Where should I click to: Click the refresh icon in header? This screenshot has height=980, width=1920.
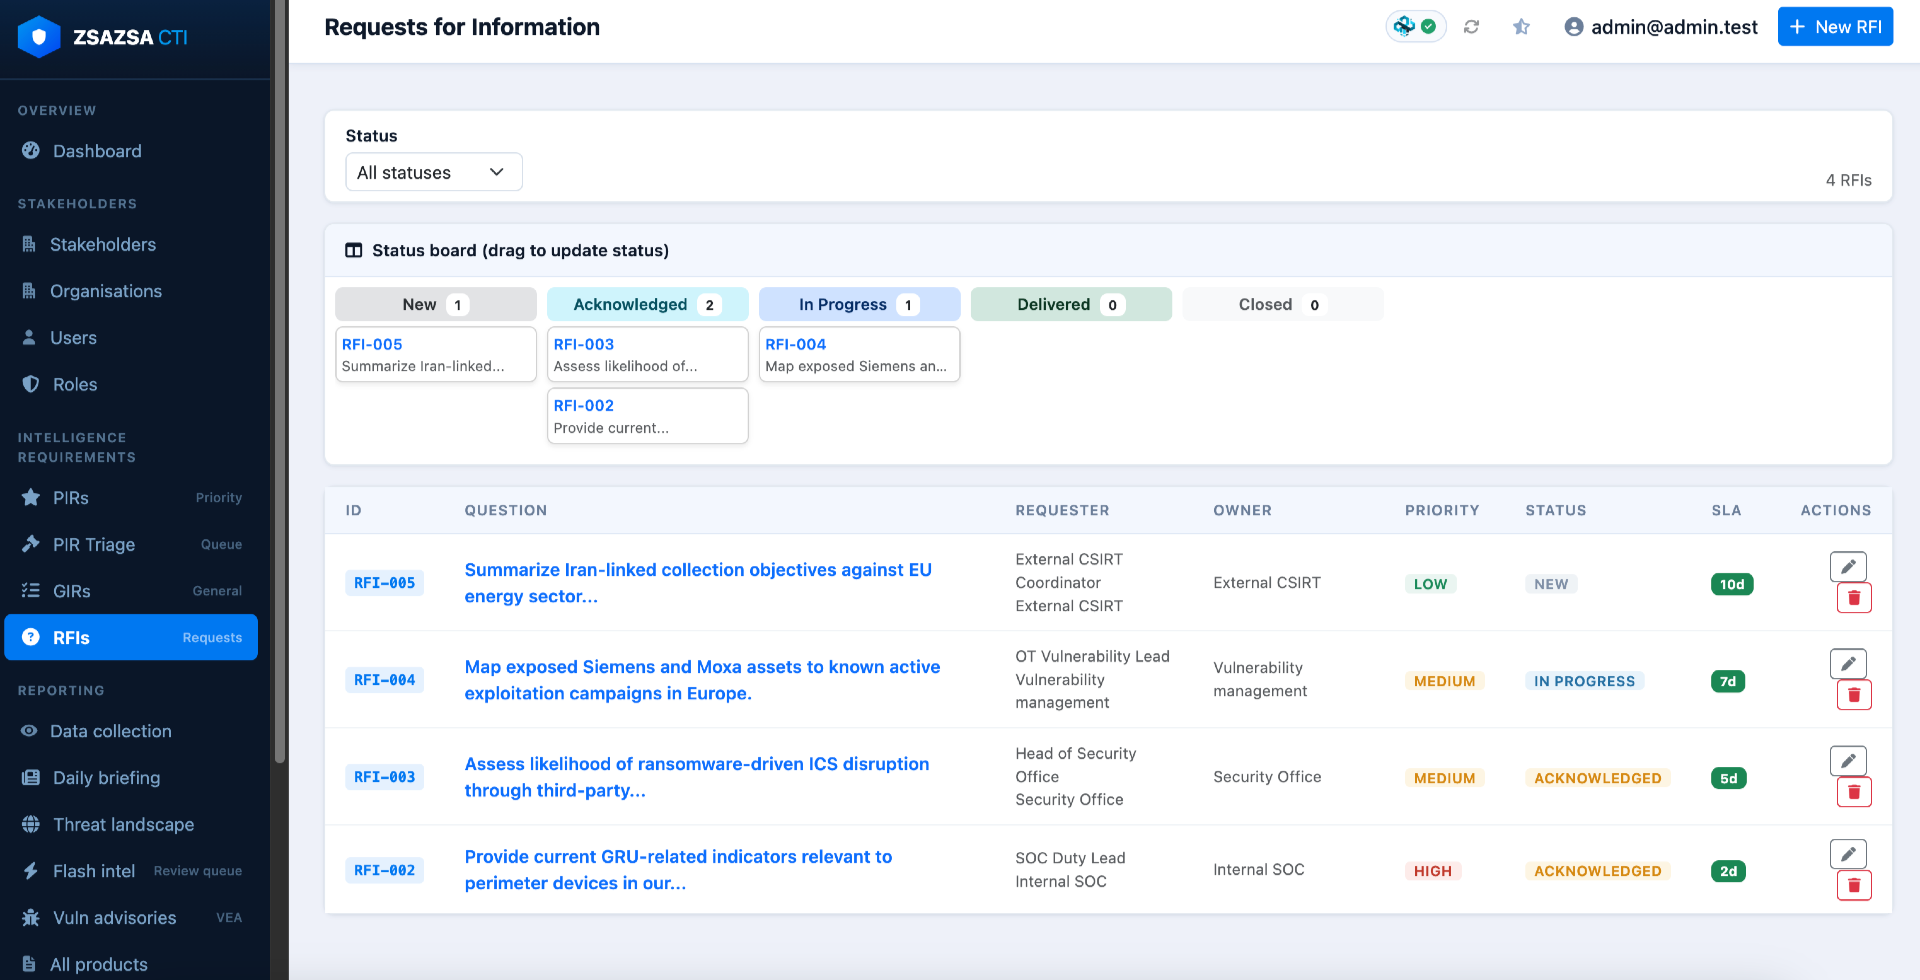[1471, 27]
